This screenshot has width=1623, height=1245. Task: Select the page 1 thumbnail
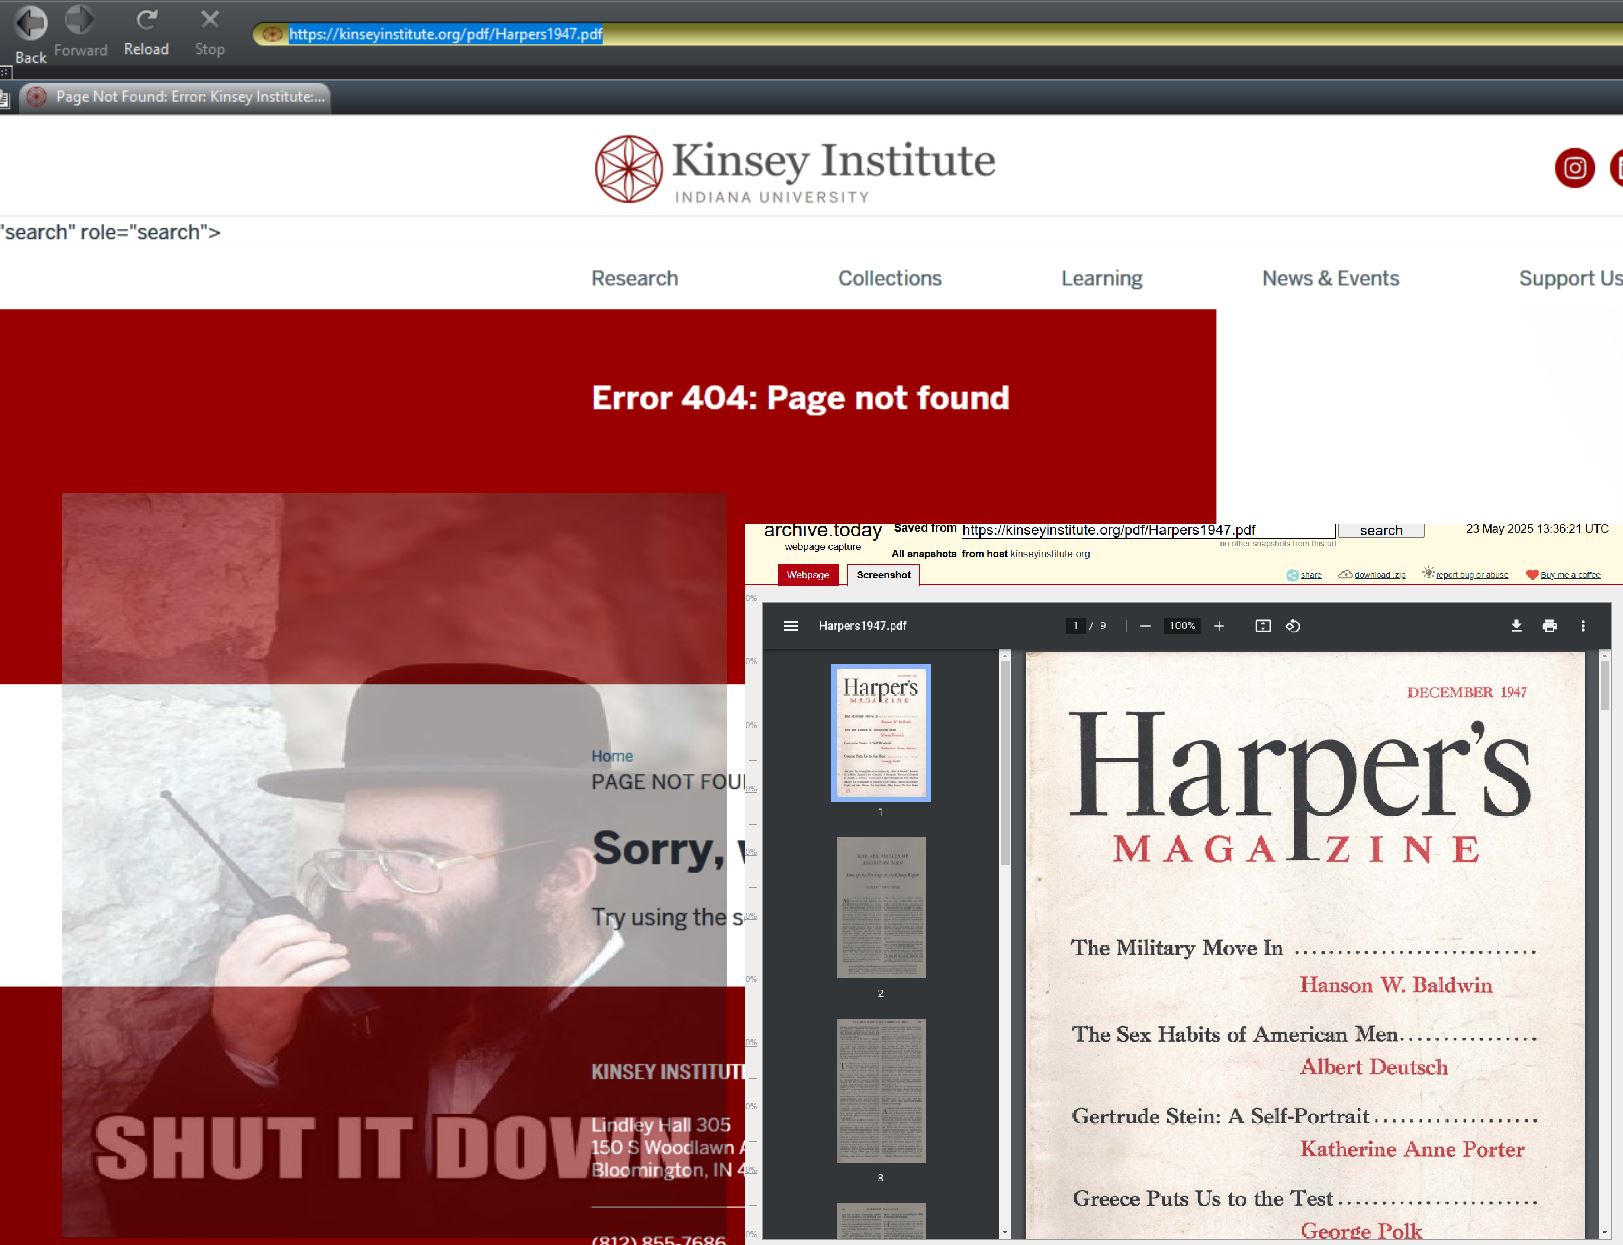pyautogui.click(x=881, y=732)
